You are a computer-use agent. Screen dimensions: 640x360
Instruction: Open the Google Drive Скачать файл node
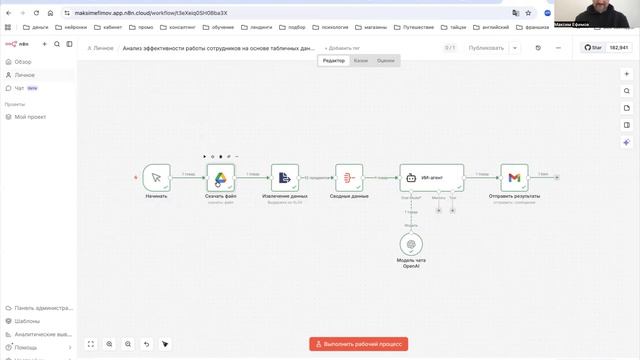[220, 178]
